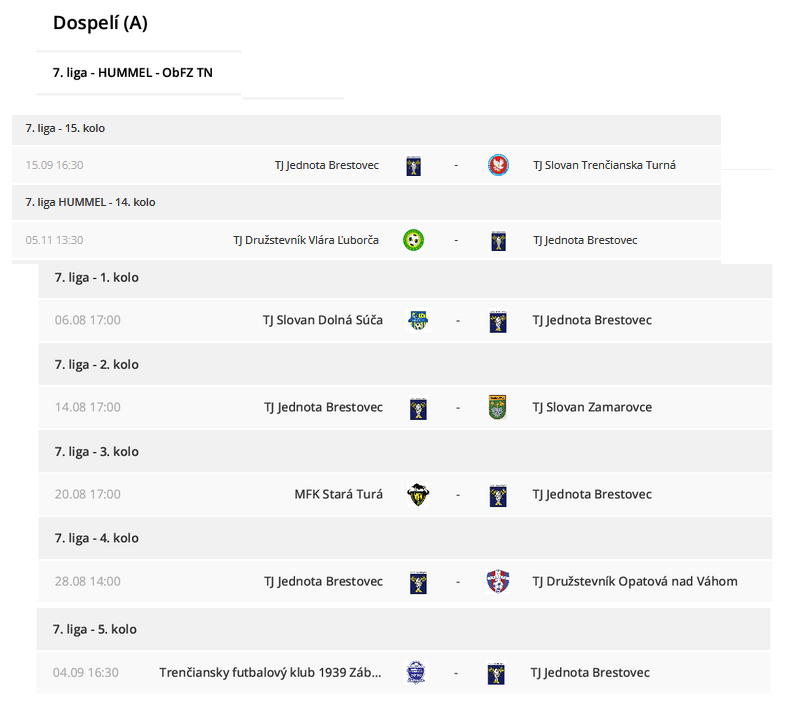Open the Dospelí (A) team heading
The width and height of the screenshot is (812, 703).
100,23
